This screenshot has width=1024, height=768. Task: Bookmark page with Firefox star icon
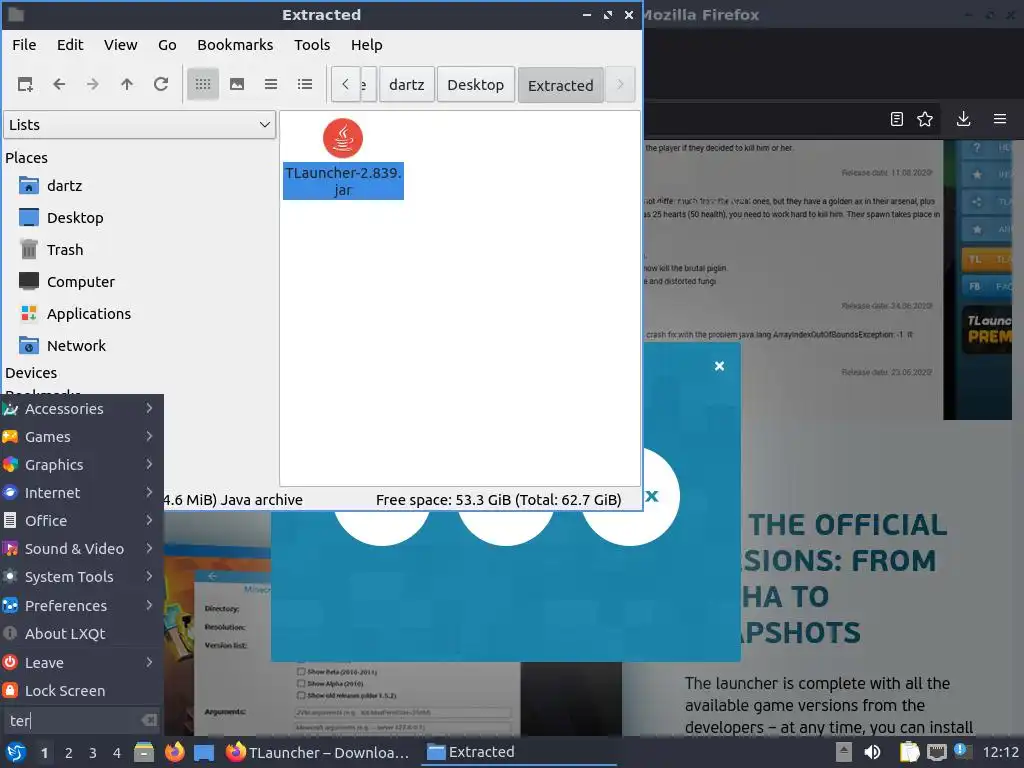pyautogui.click(x=925, y=119)
